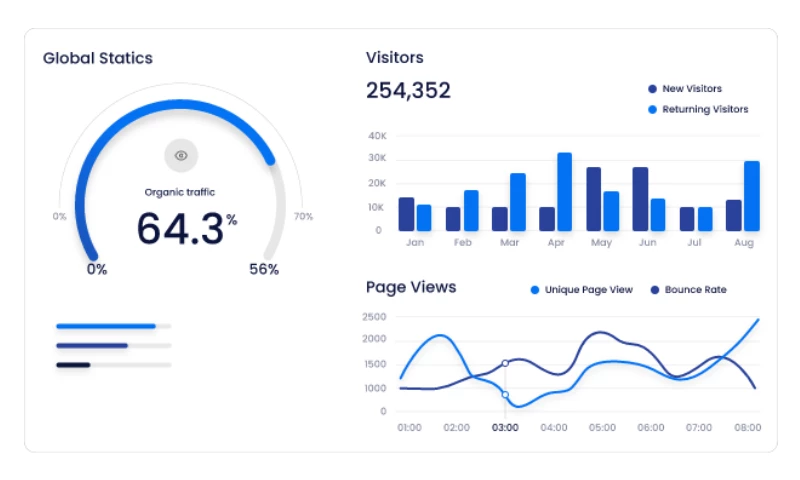Click the Page Views section title
The width and height of the screenshot is (800, 480).
pos(411,288)
